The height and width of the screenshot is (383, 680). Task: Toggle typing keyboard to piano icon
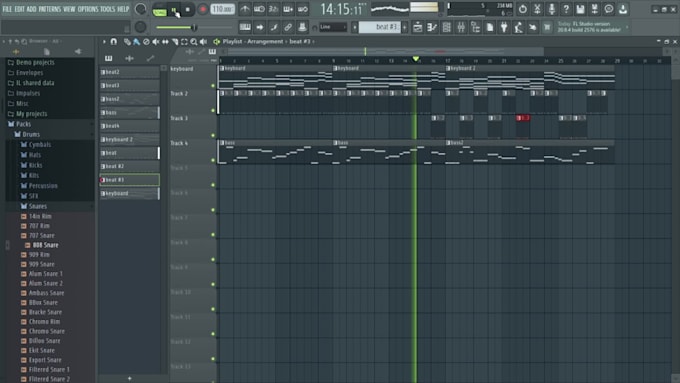[245, 27]
